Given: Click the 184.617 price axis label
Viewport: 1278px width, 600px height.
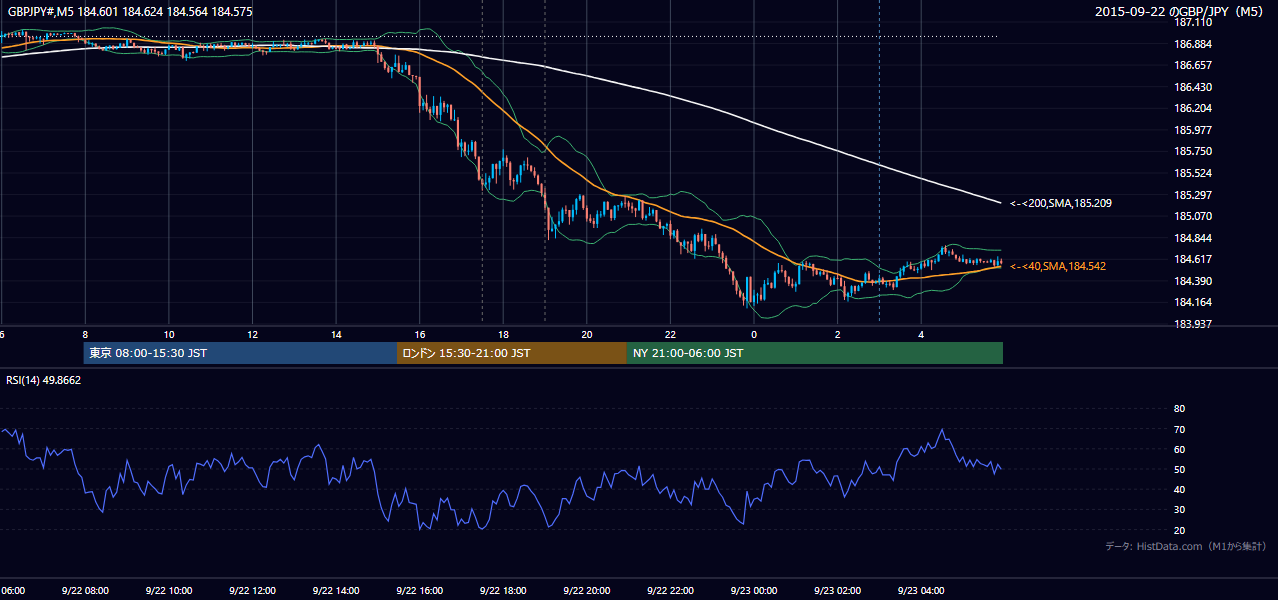Looking at the screenshot, I should click(1192, 259).
